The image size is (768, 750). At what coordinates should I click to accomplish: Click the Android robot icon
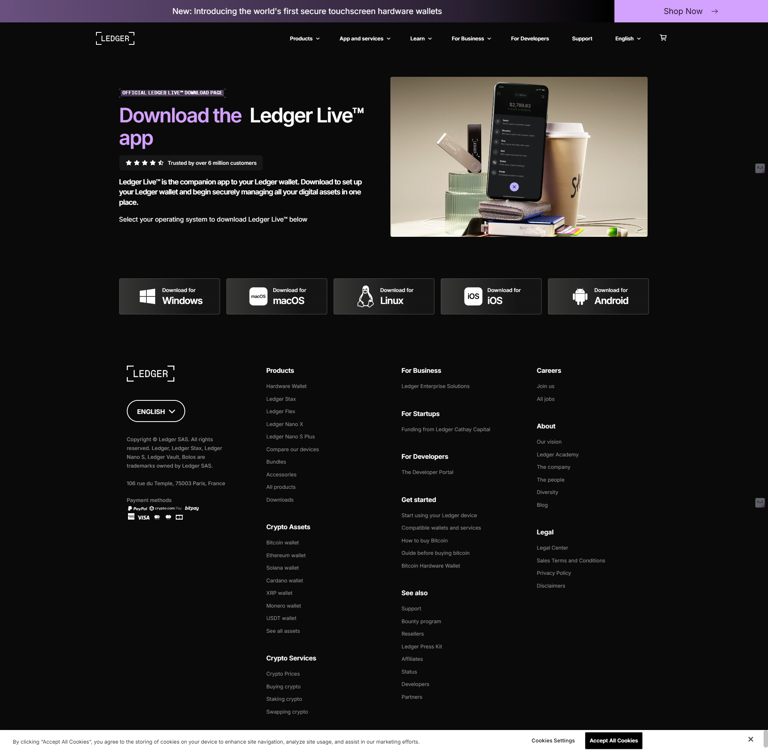[x=580, y=296]
